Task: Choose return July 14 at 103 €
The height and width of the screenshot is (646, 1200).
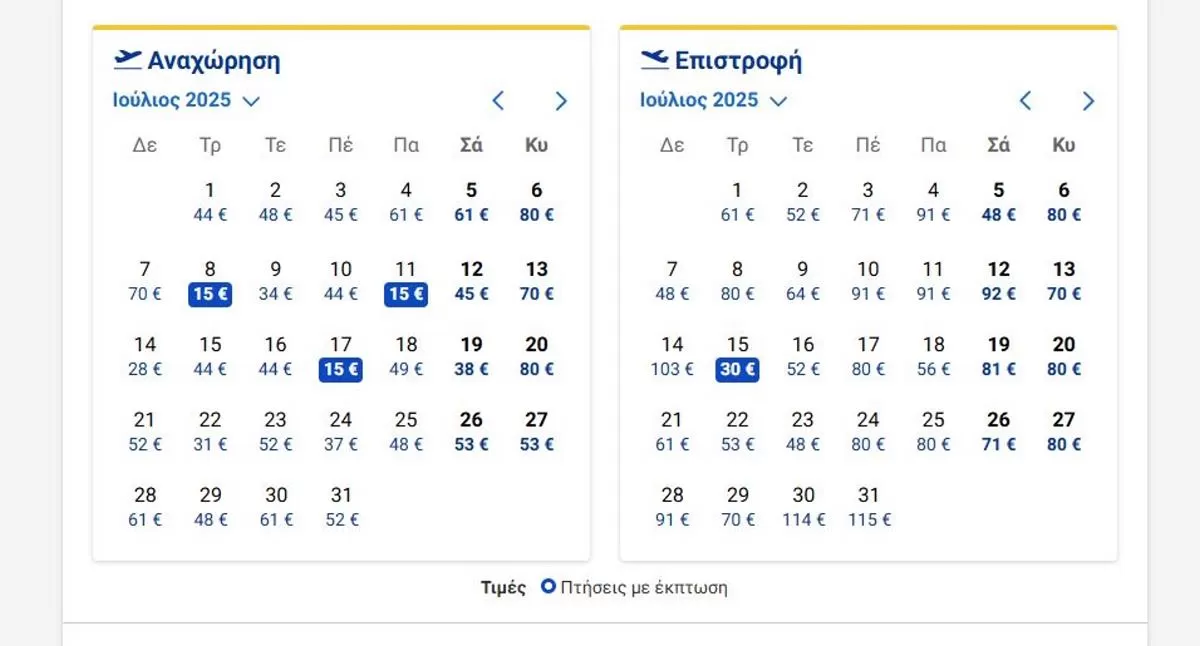Action: click(672, 357)
